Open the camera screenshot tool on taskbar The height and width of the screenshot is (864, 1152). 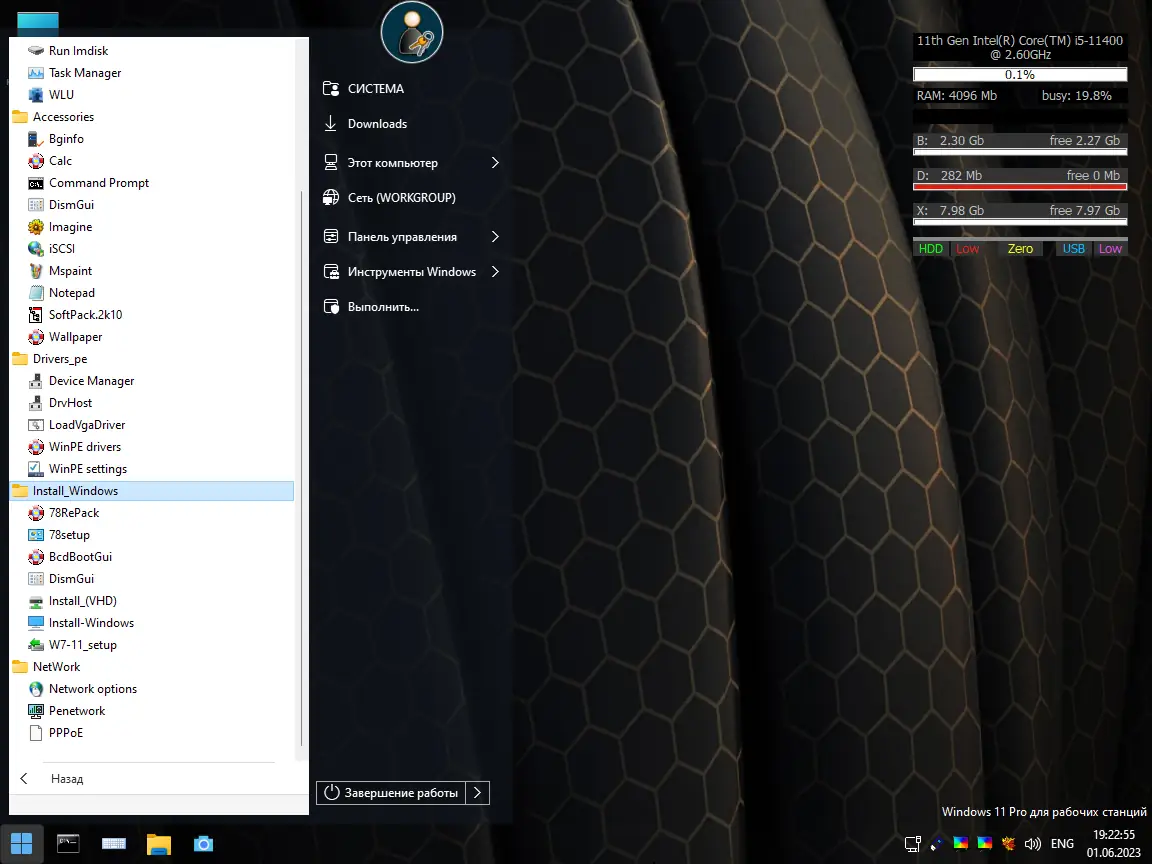point(204,844)
